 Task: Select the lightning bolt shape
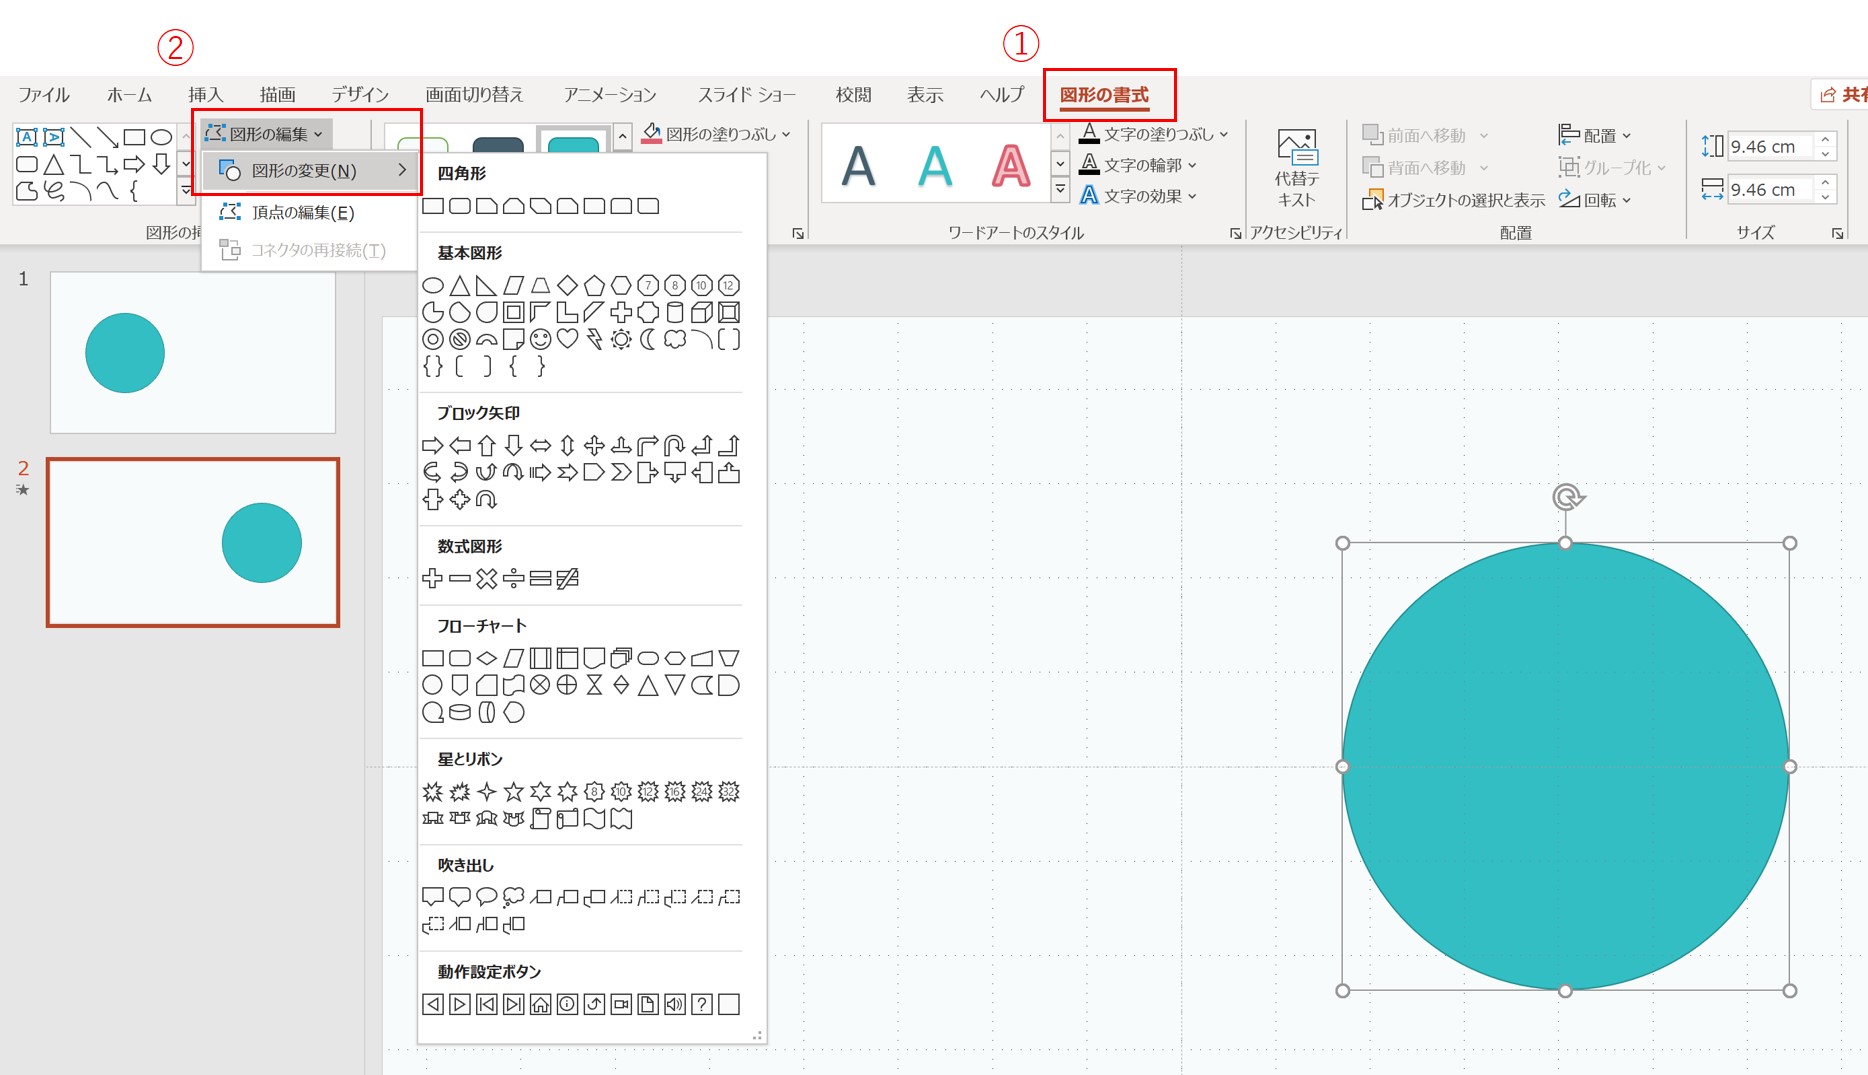[594, 339]
